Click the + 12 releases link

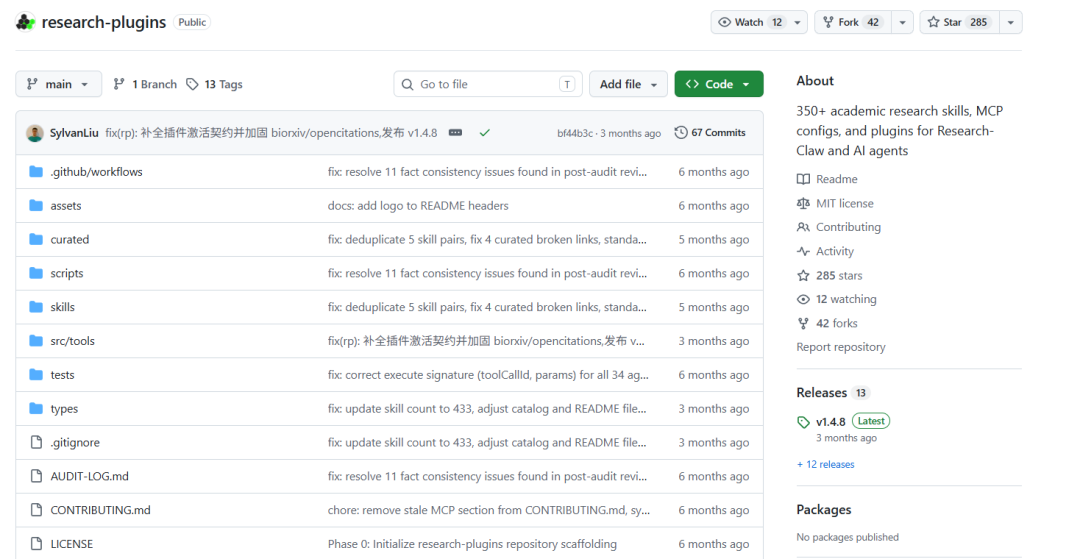826,464
